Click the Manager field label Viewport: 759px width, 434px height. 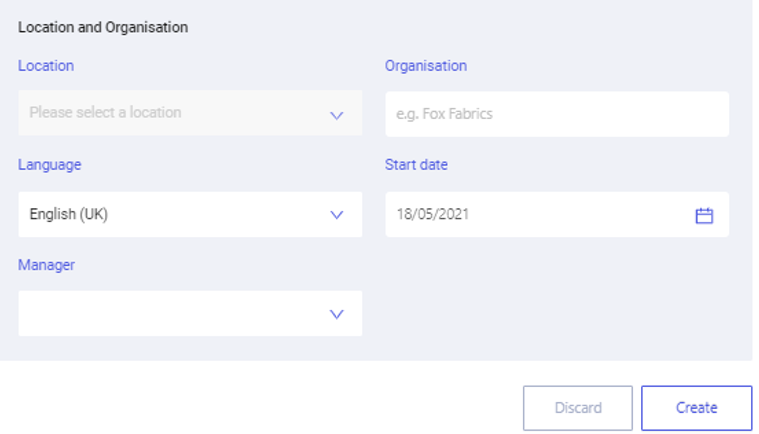pyautogui.click(x=46, y=265)
